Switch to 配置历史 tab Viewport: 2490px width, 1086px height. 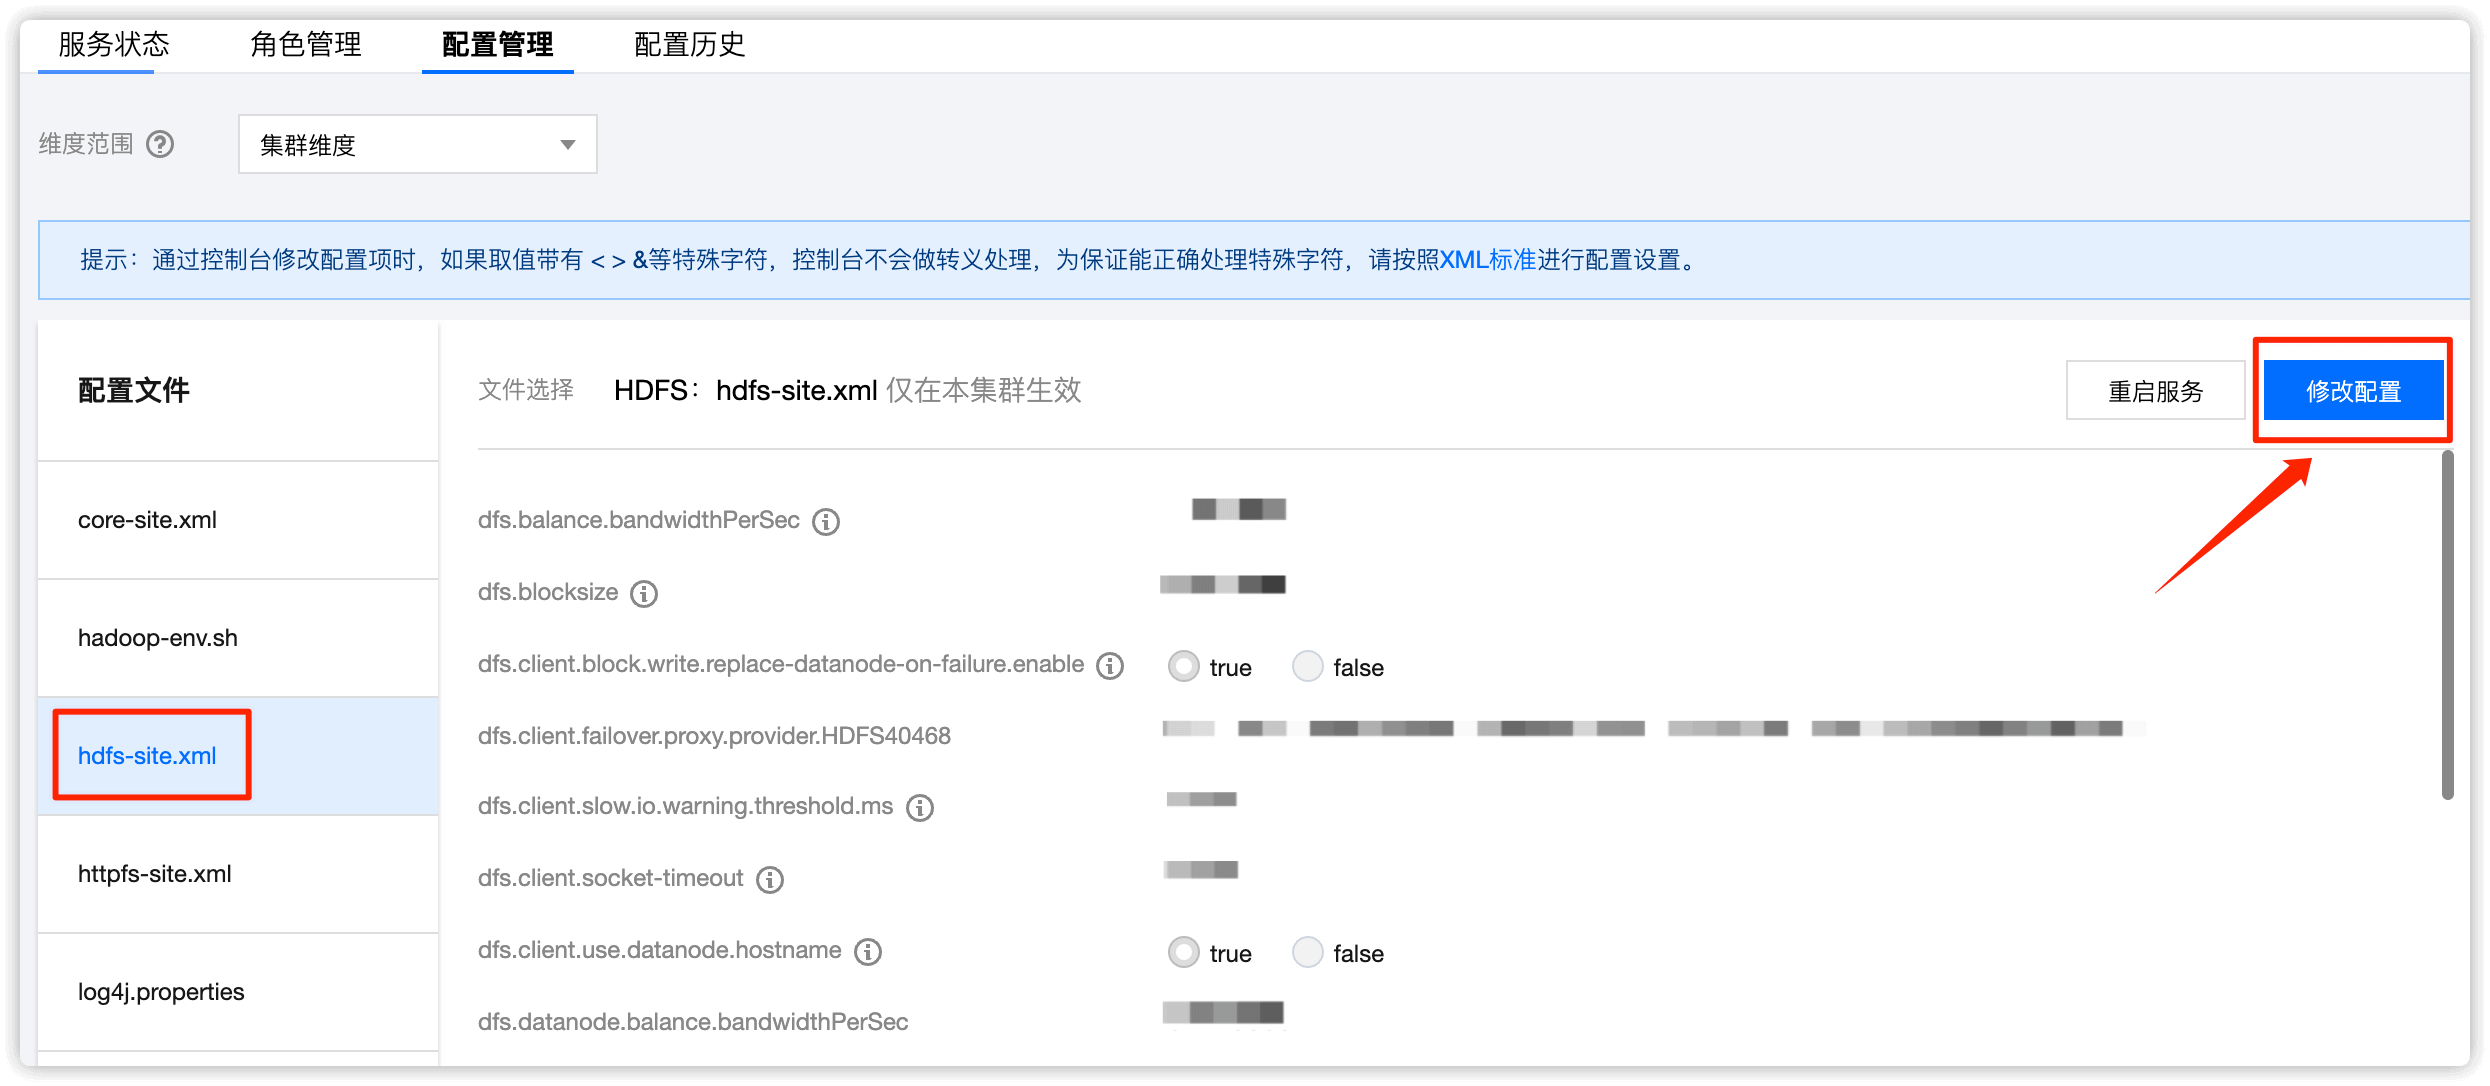click(690, 45)
